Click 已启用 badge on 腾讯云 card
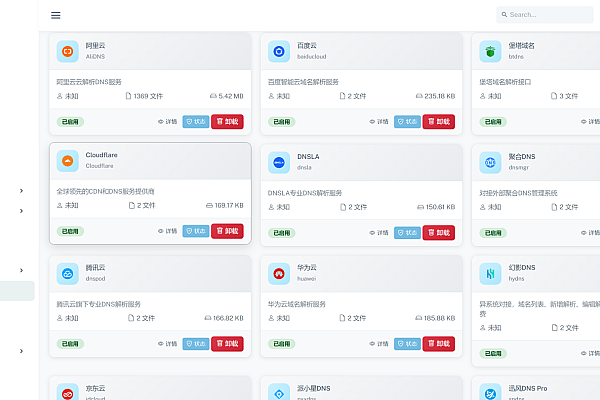This screenshot has width=600, height=400. point(70,344)
